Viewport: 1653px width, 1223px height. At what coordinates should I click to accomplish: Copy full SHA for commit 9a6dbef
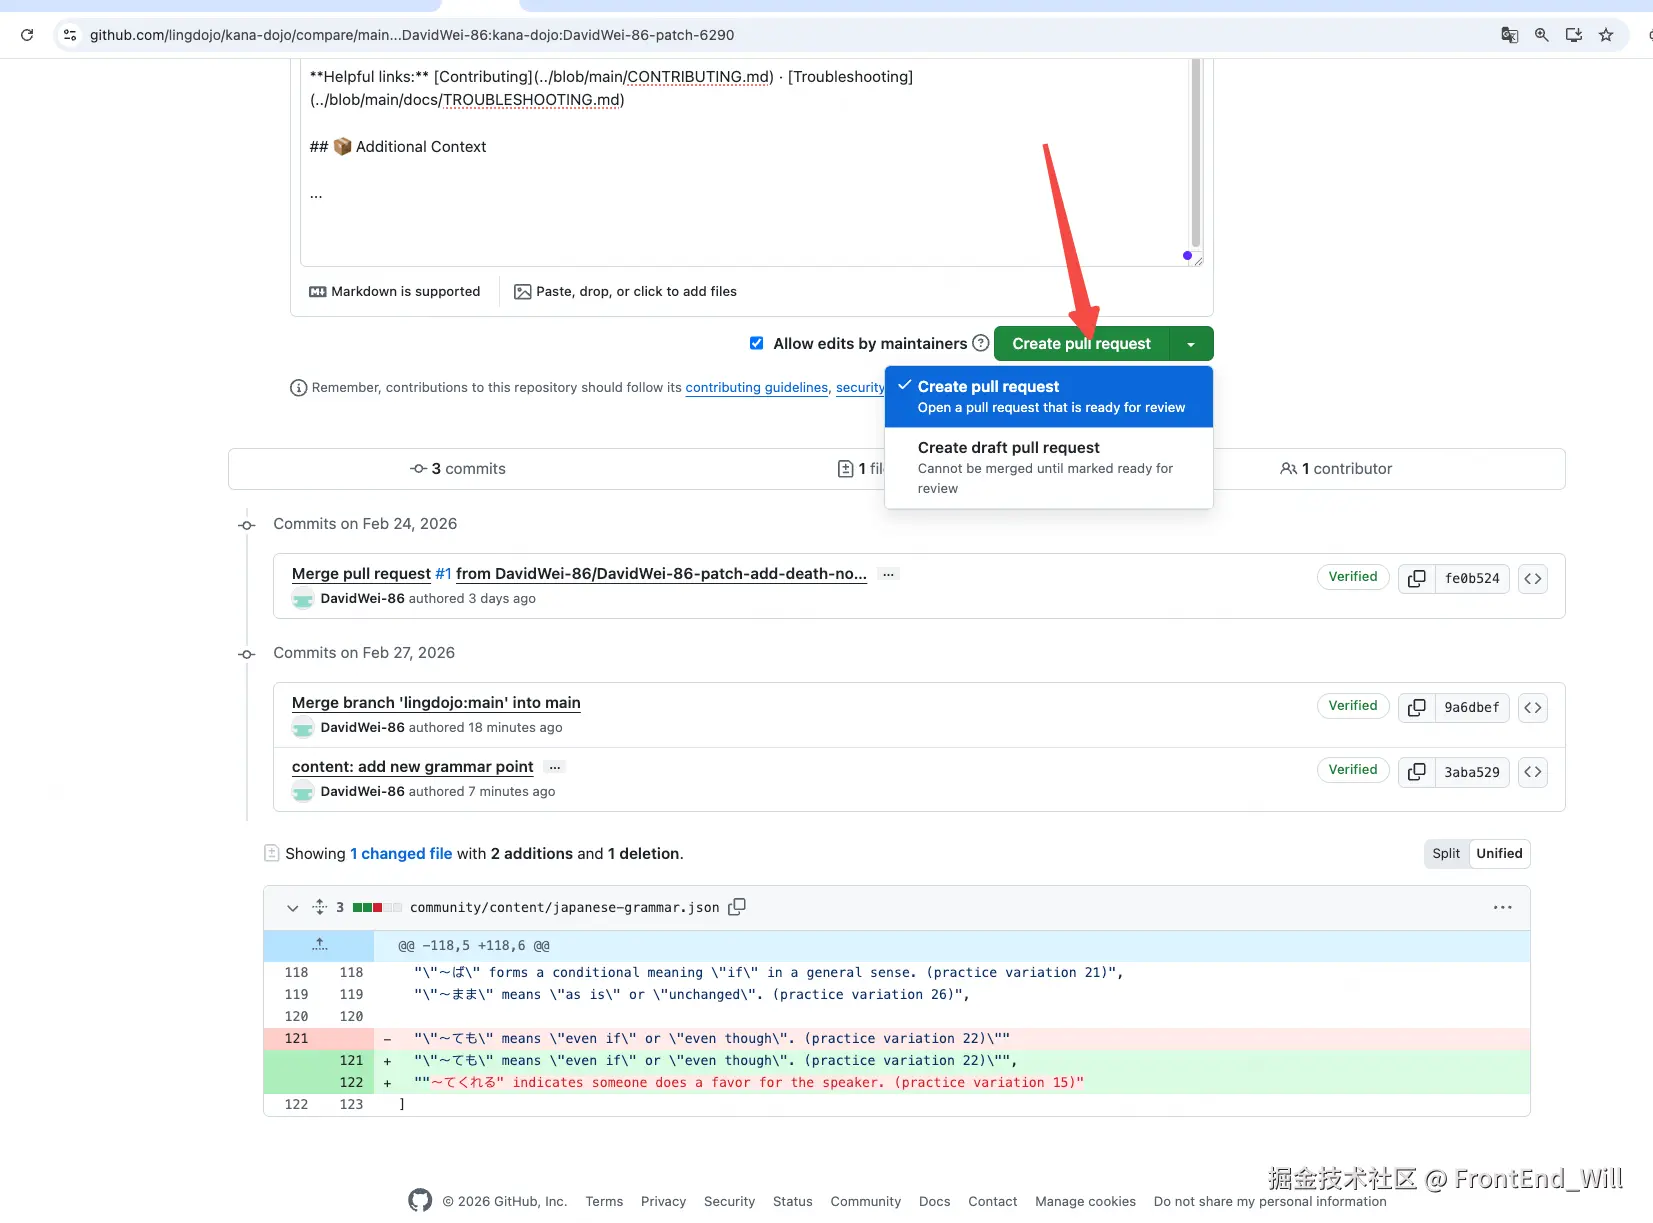click(x=1416, y=708)
